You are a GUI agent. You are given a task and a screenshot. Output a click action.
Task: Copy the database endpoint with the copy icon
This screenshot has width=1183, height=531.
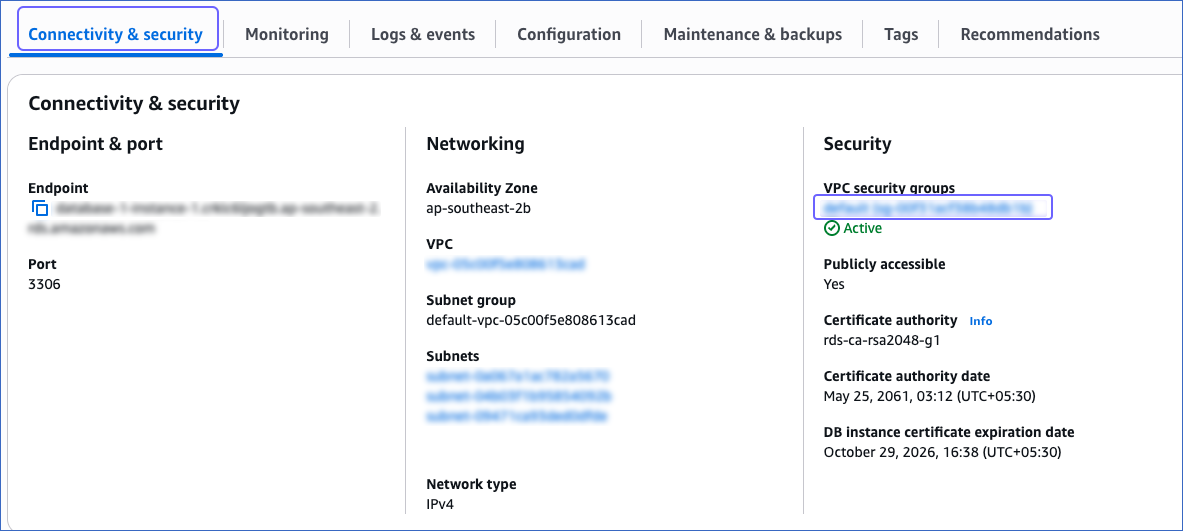40,209
